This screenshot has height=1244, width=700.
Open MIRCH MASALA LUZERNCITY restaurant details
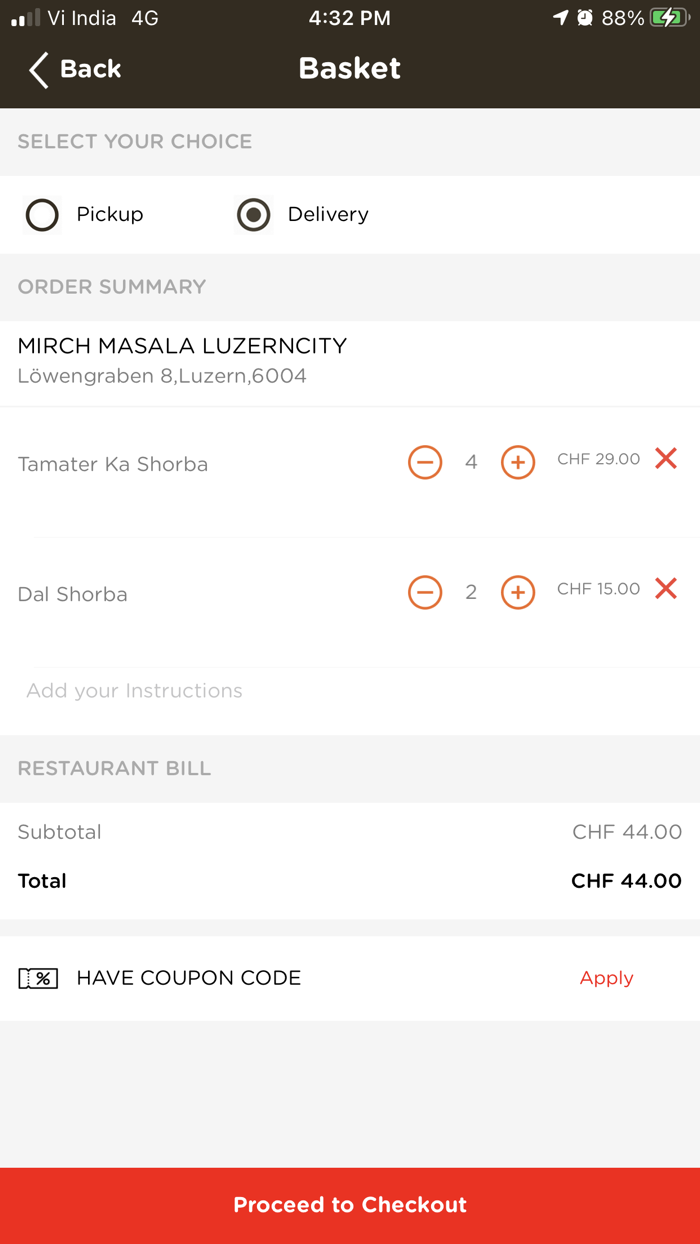(182, 345)
